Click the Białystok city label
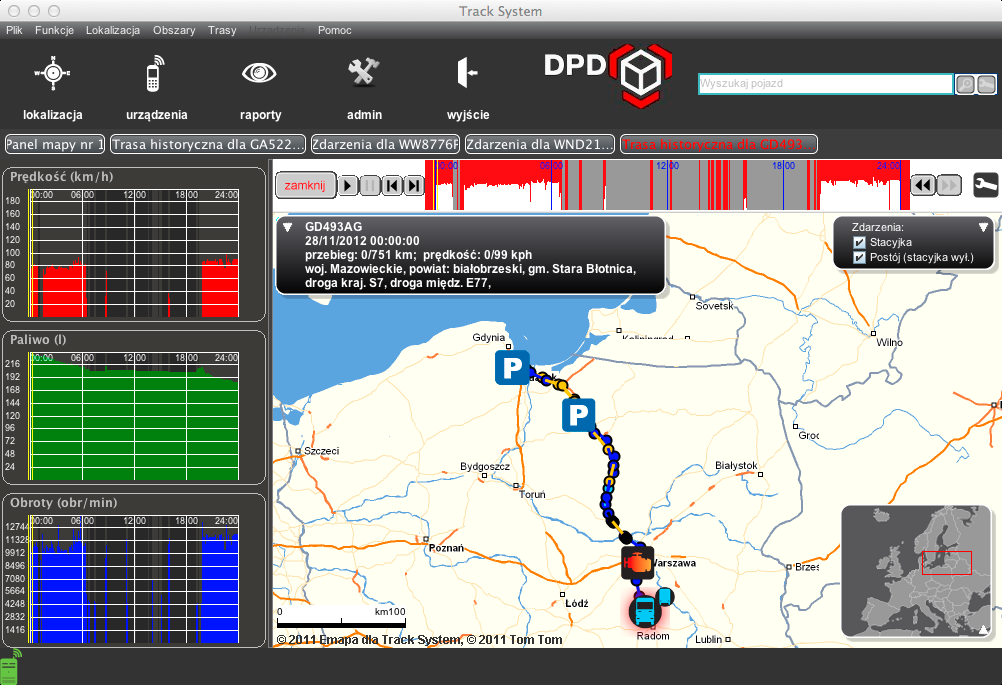The width and height of the screenshot is (1002, 685). (x=736, y=465)
